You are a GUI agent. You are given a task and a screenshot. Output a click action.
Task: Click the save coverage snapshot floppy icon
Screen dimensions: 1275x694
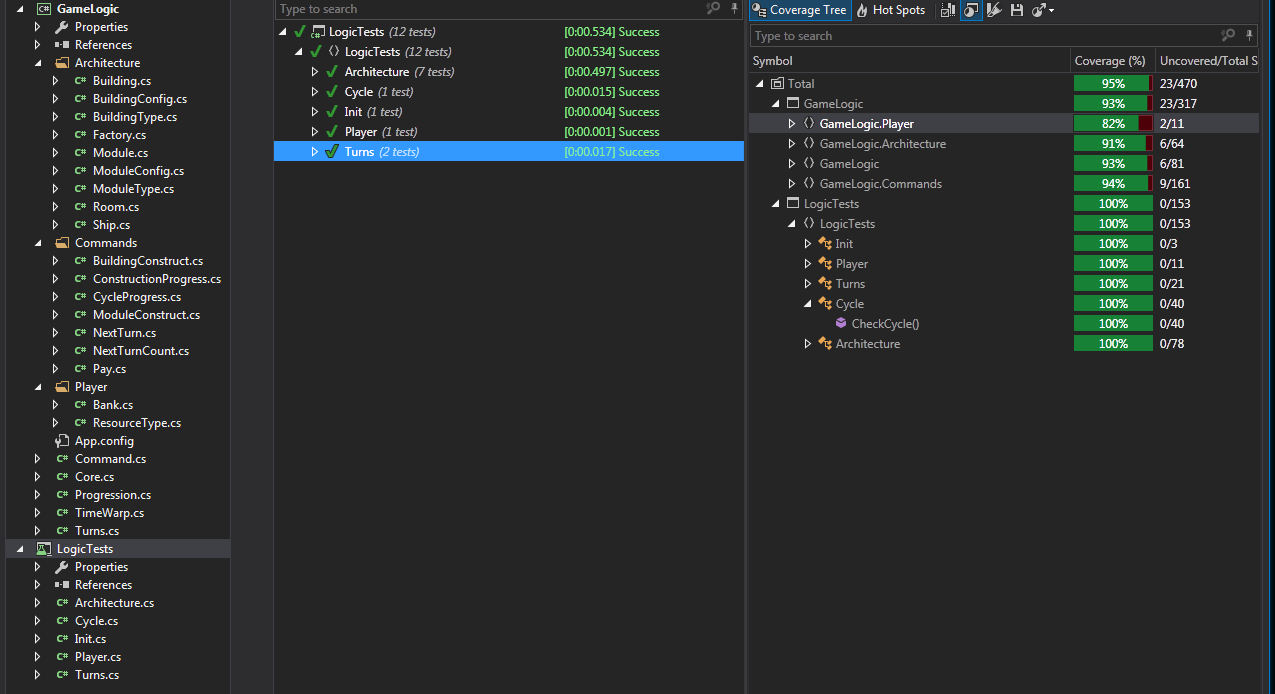(1017, 10)
